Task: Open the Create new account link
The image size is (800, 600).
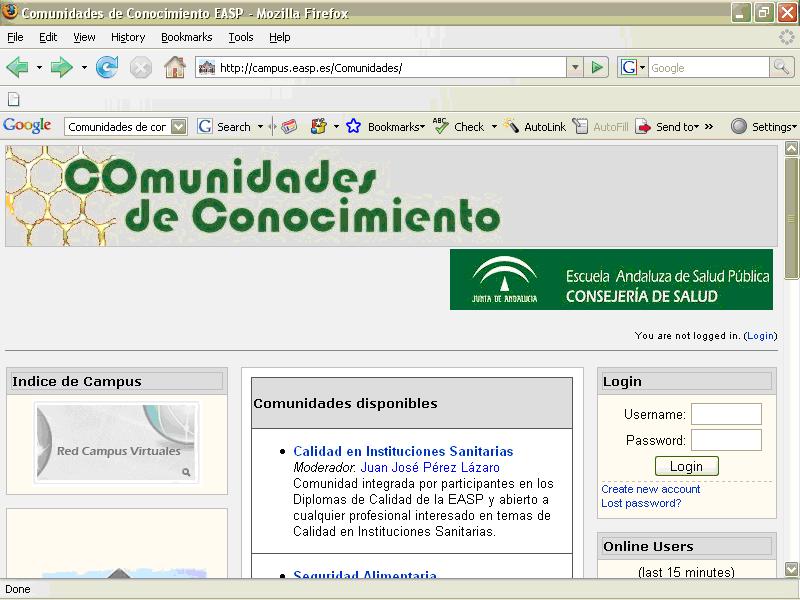Action: (x=650, y=489)
